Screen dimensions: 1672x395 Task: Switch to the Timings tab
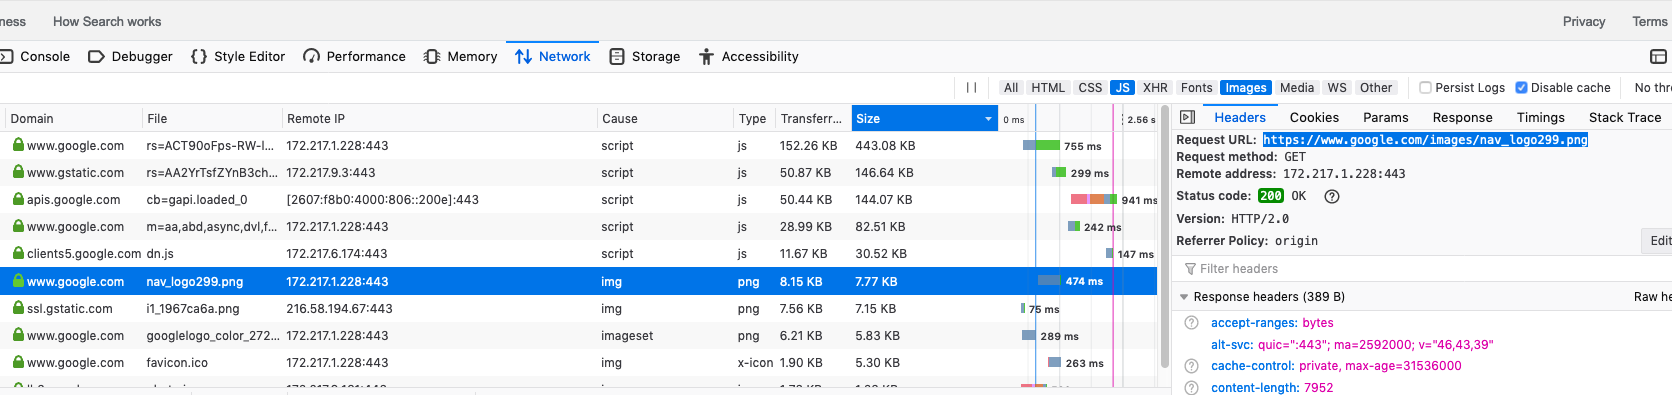[1540, 117]
